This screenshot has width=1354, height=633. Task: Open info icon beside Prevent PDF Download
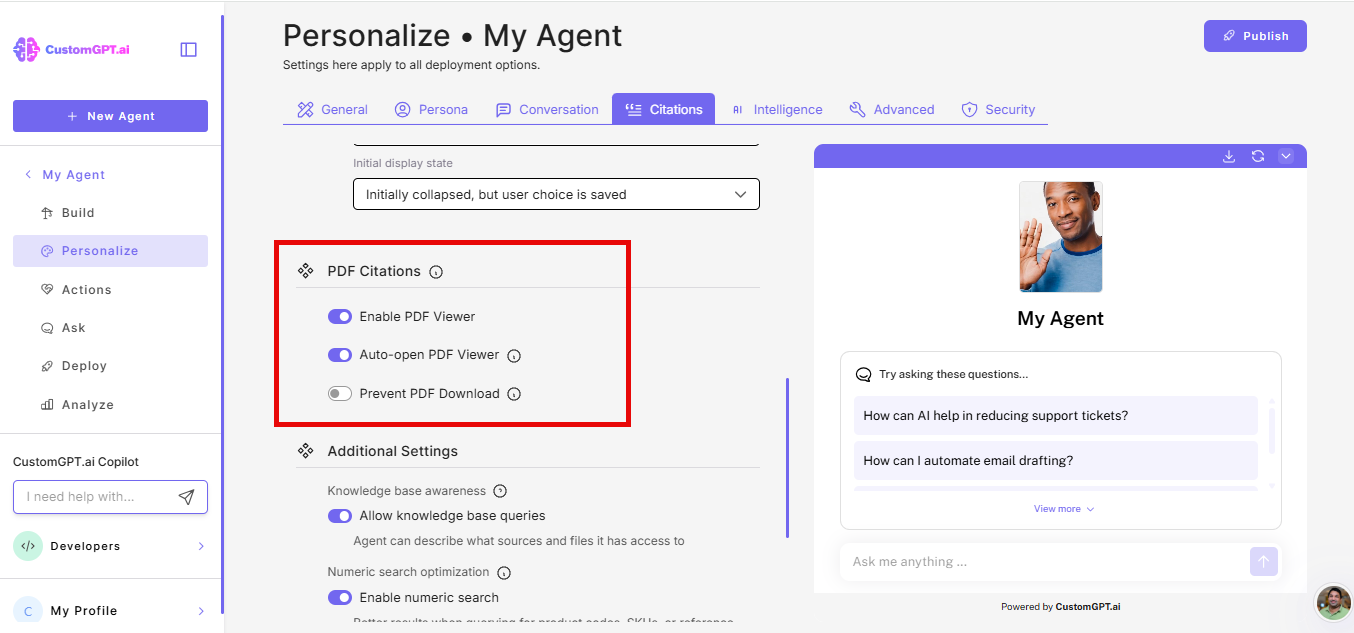(514, 394)
